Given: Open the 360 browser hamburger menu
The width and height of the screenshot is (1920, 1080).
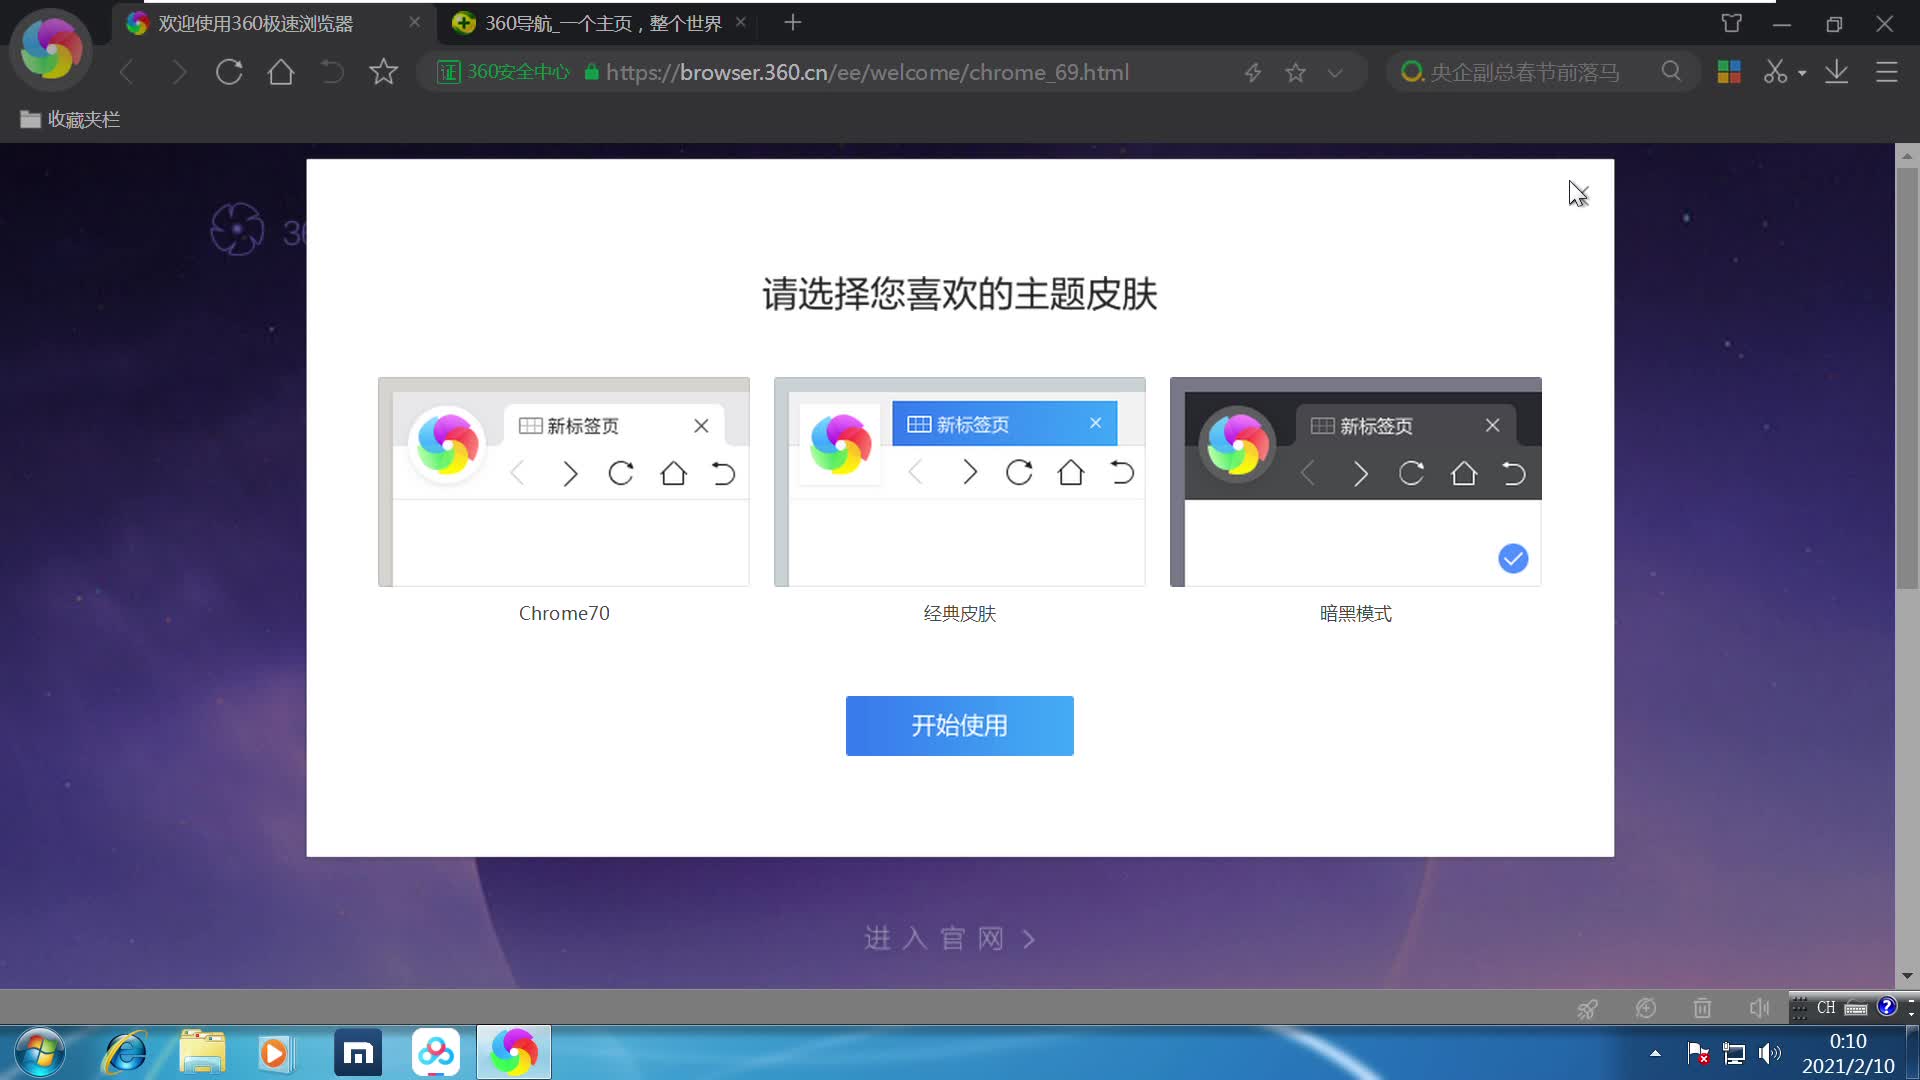Looking at the screenshot, I should [1887, 72].
